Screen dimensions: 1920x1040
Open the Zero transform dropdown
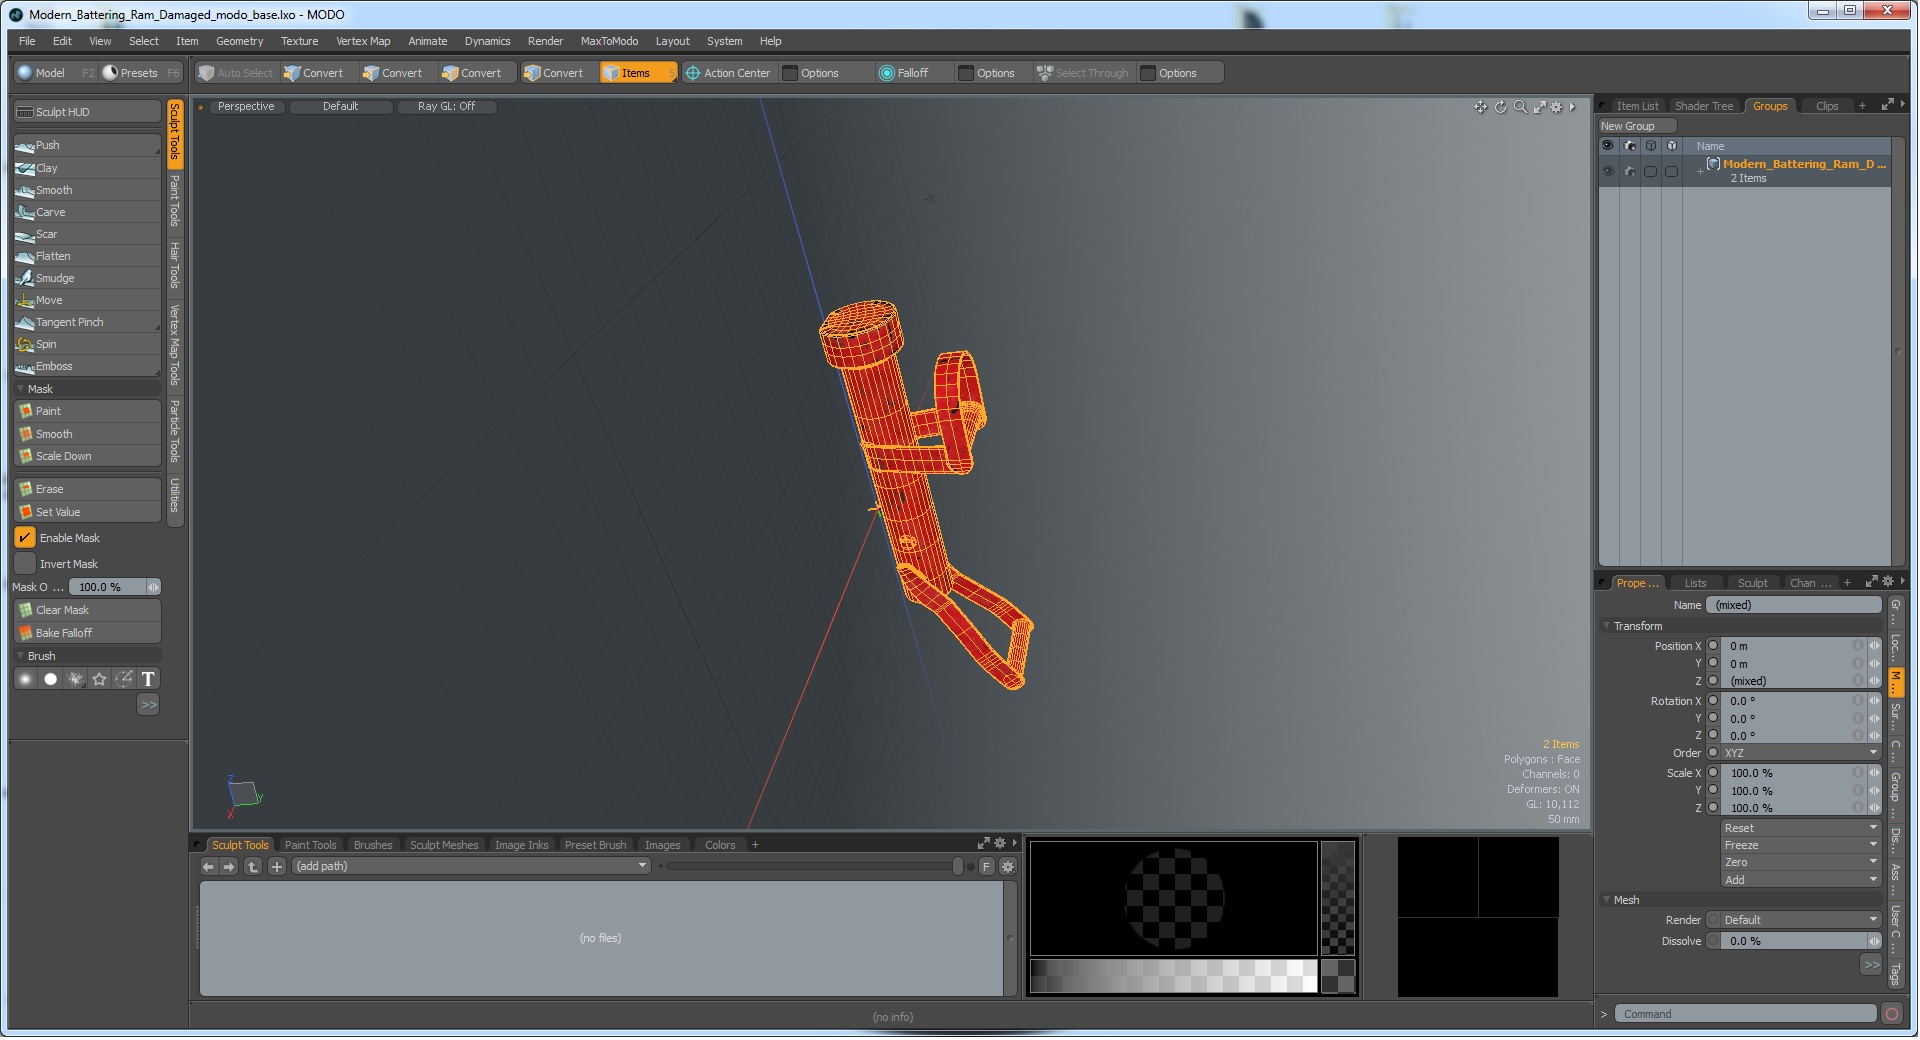click(x=1800, y=862)
